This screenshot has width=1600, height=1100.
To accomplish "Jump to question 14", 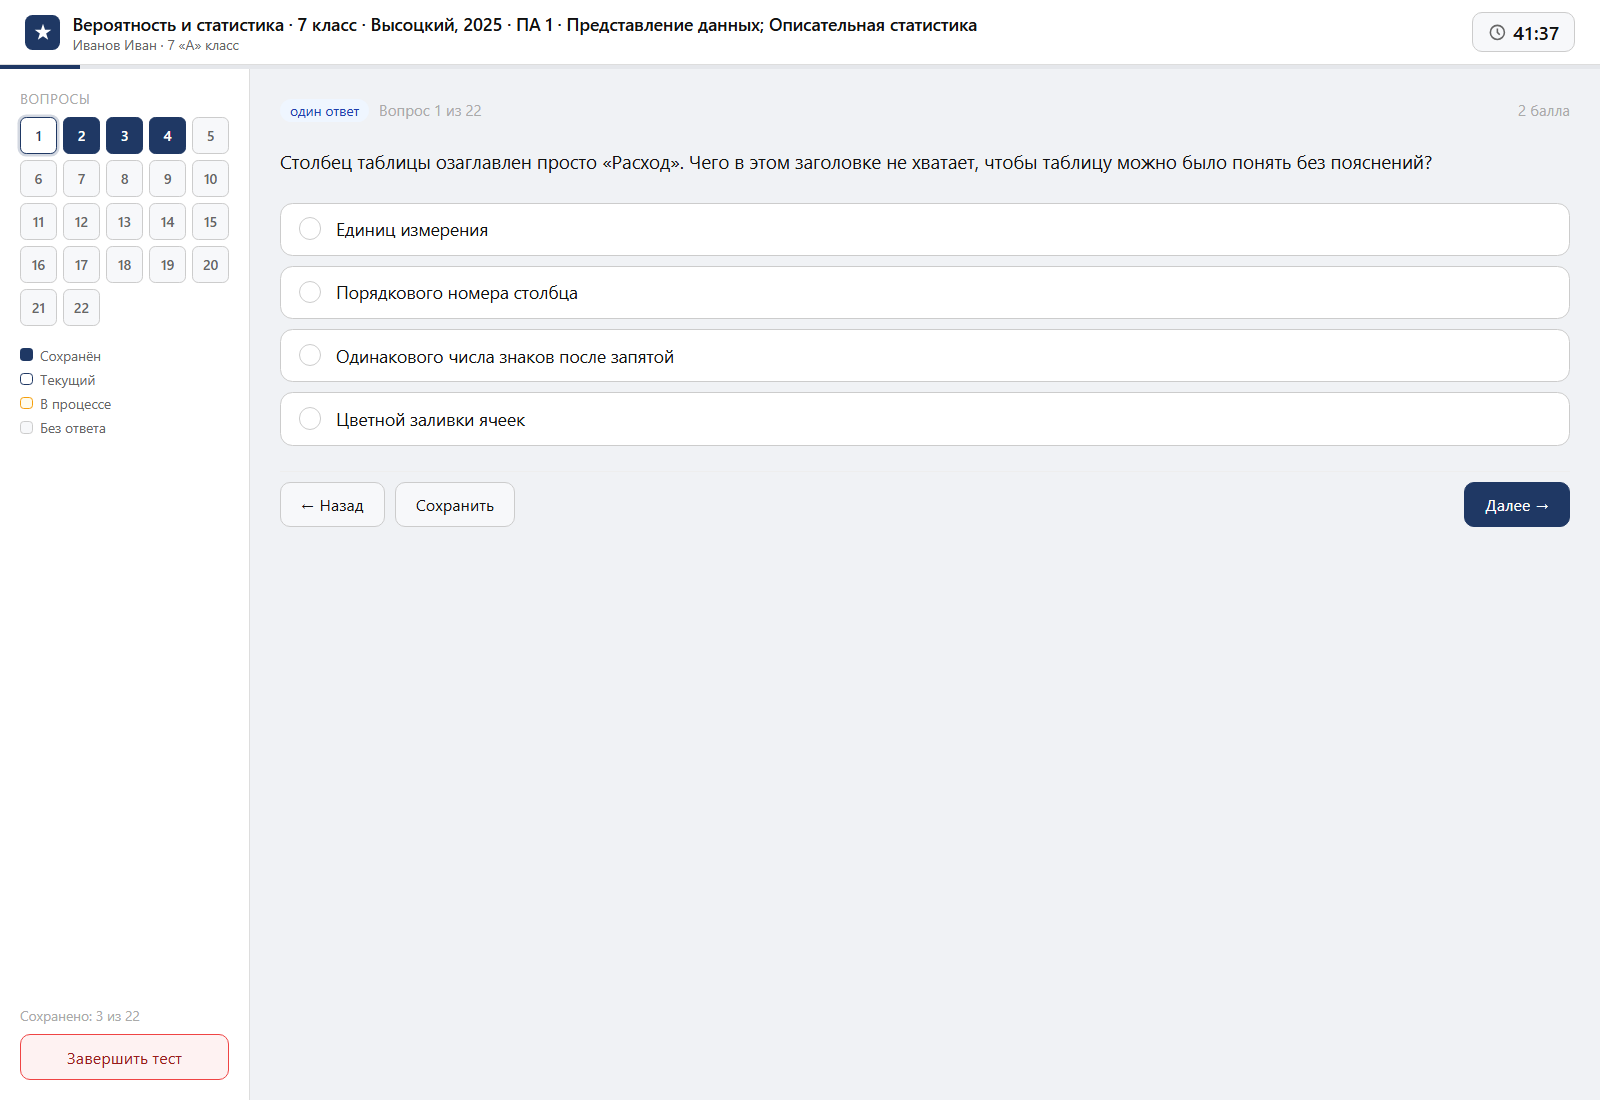I will coord(167,222).
